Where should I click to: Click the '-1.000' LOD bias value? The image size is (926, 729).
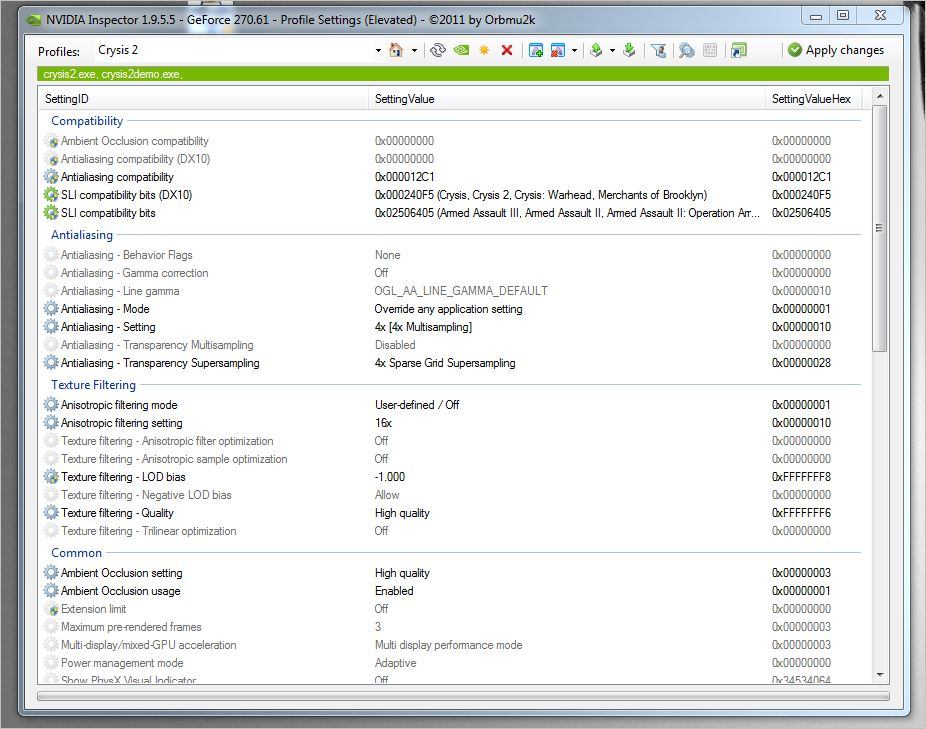(x=390, y=477)
